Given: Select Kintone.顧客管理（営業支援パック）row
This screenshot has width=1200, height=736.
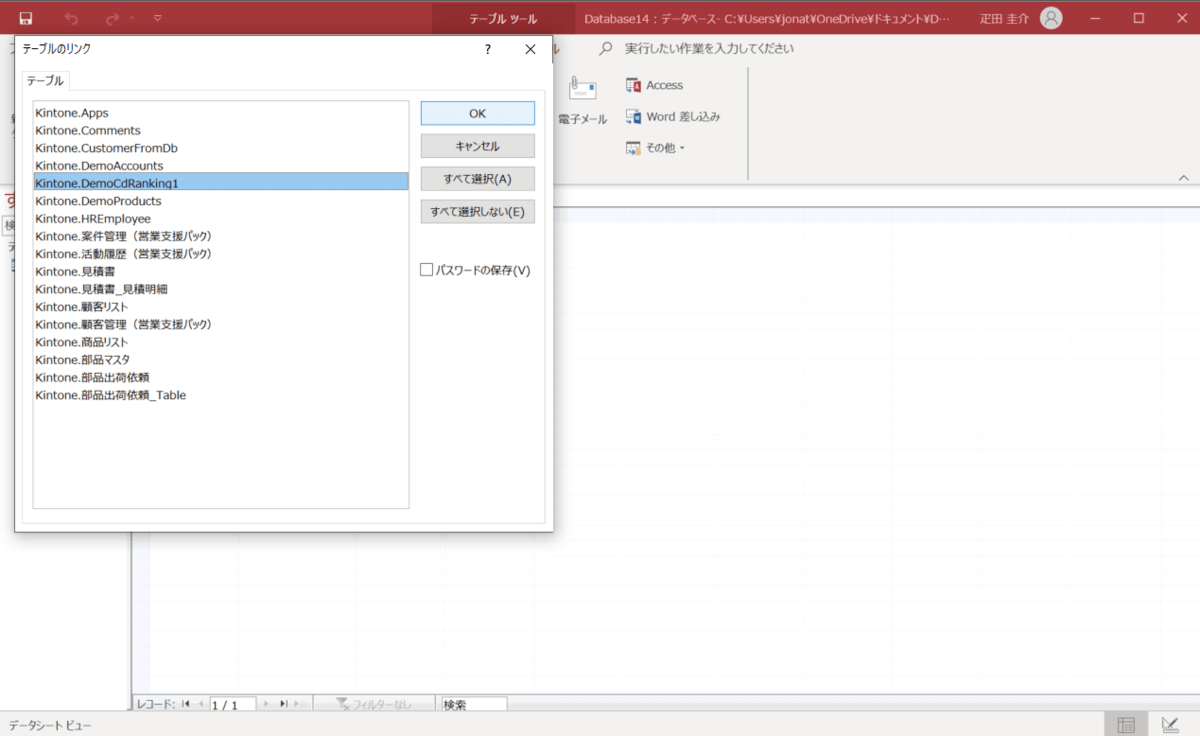Looking at the screenshot, I should [221, 324].
